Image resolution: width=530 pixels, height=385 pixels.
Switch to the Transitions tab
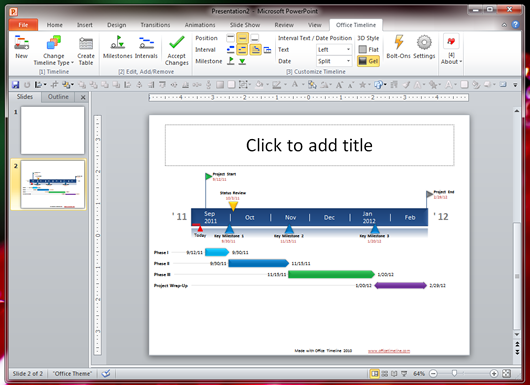pyautogui.click(x=155, y=25)
